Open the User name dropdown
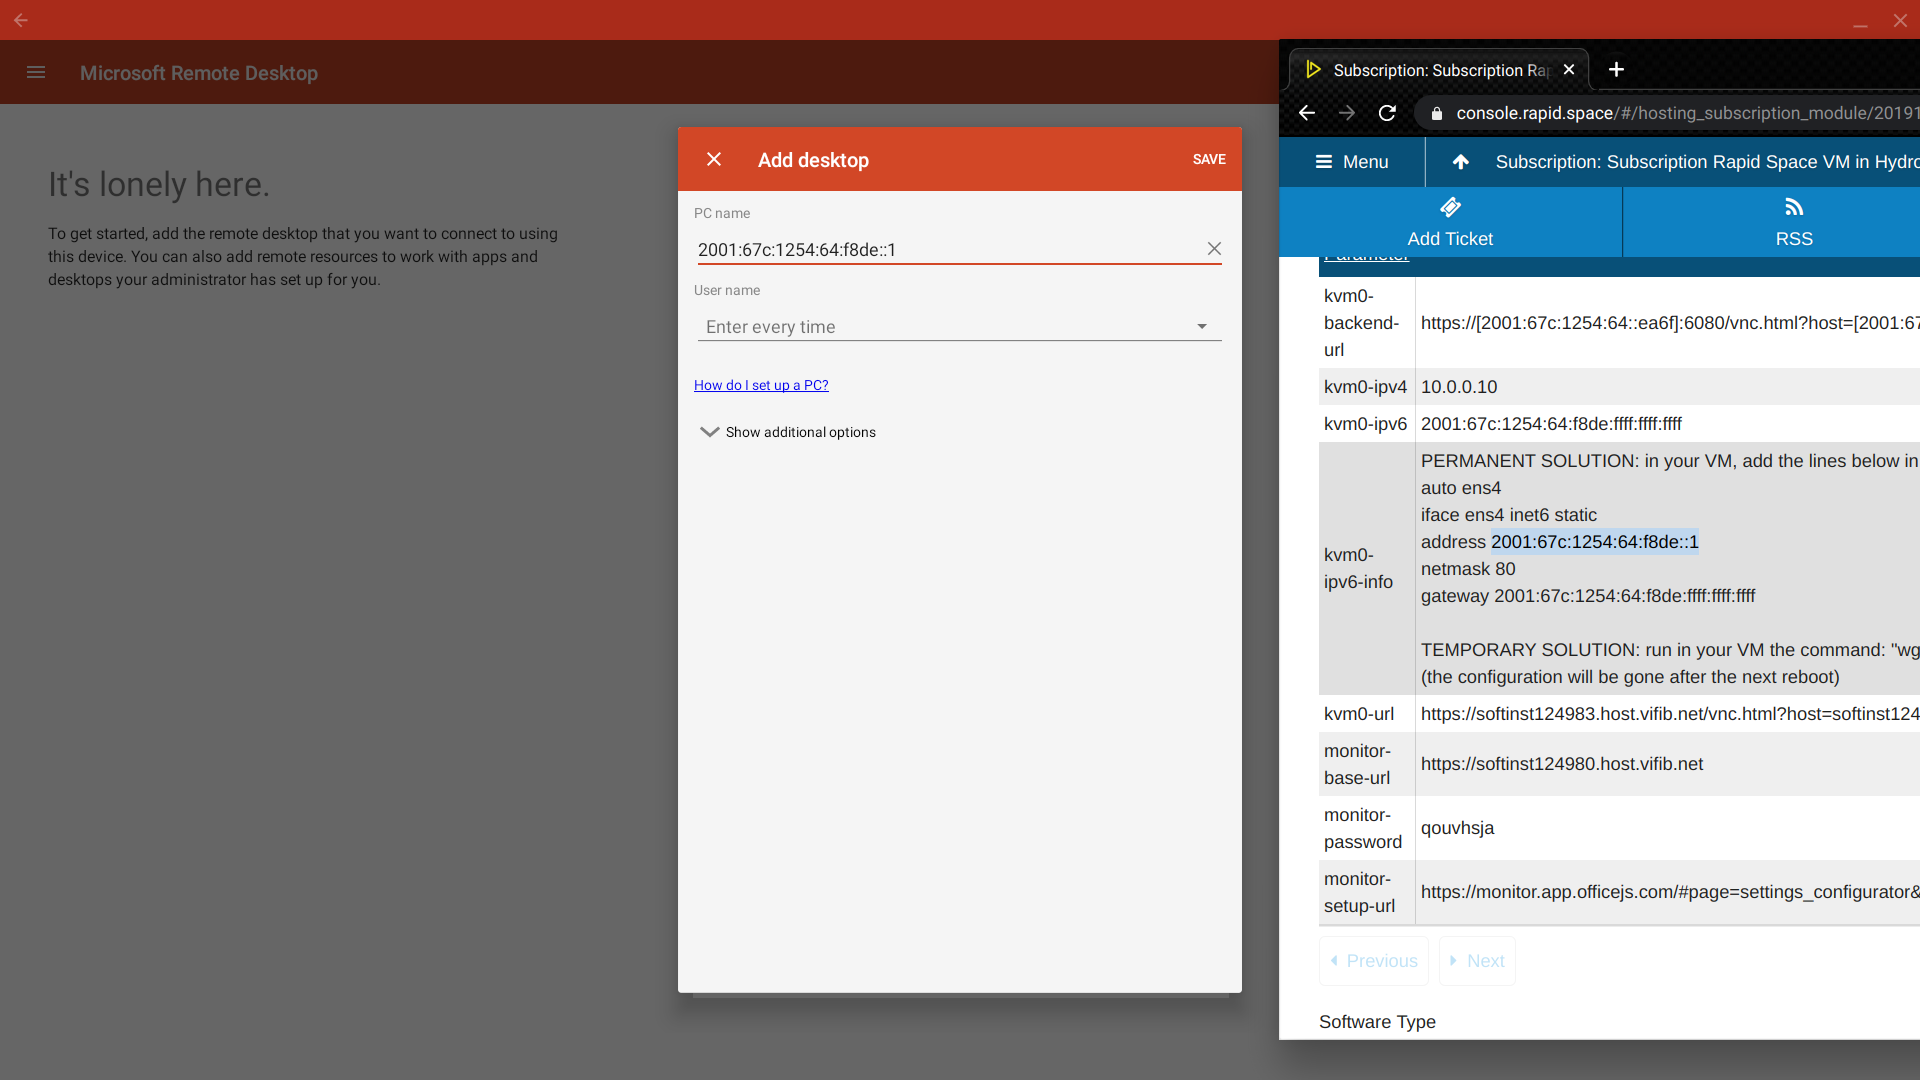1920x1080 pixels. pos(959,327)
